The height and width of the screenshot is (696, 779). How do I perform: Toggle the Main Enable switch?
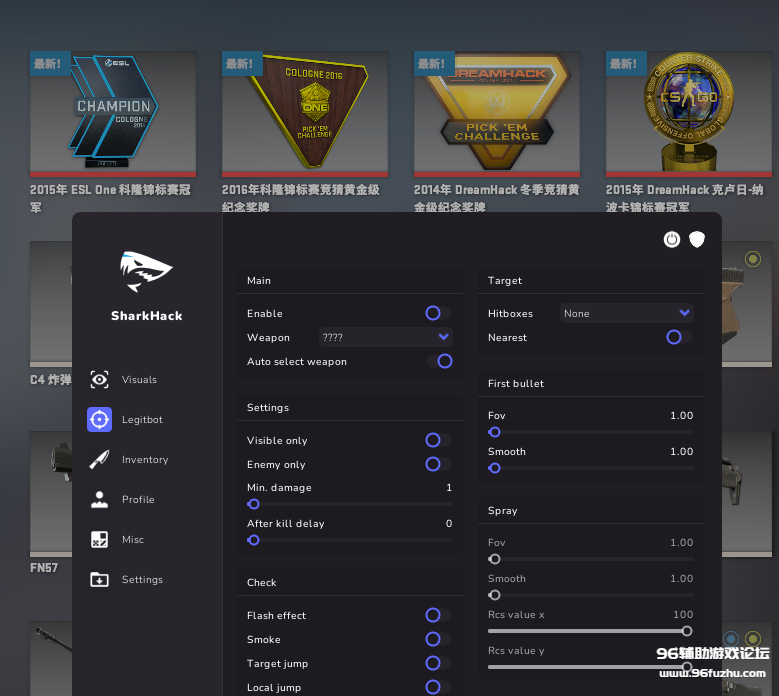coord(437,314)
